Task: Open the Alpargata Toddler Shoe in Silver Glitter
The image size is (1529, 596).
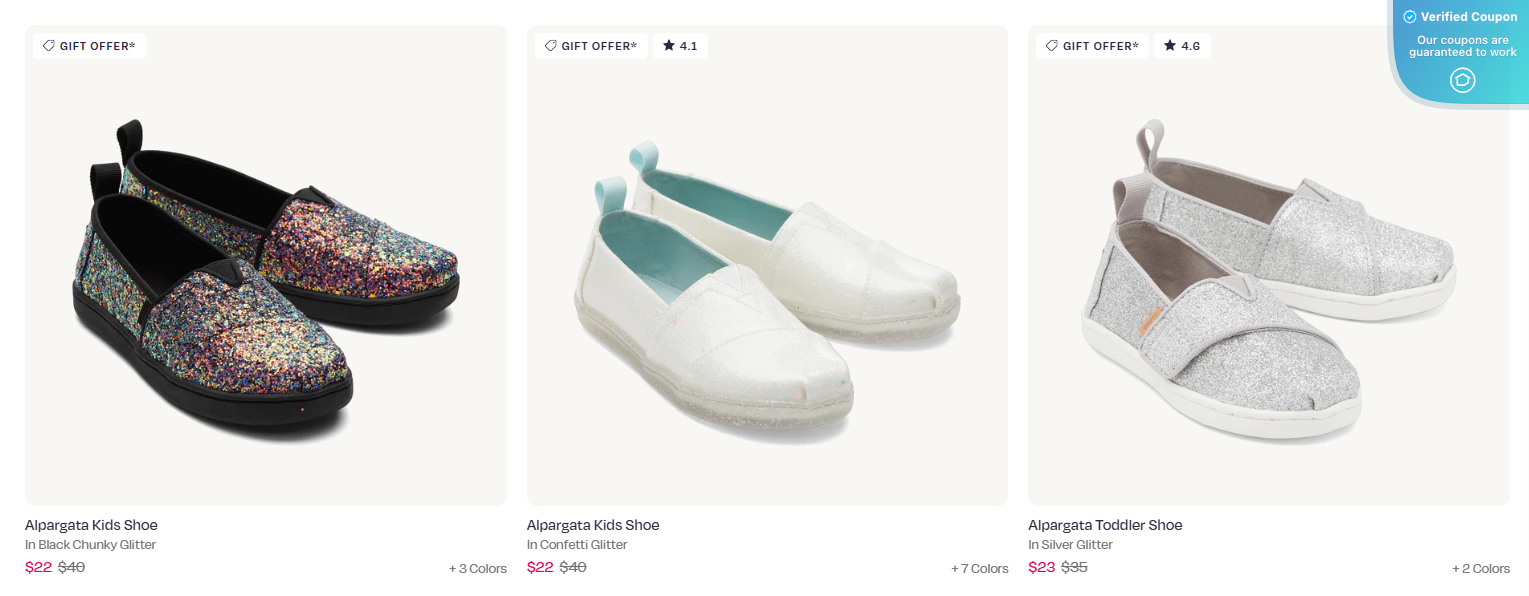Action: coord(1105,524)
